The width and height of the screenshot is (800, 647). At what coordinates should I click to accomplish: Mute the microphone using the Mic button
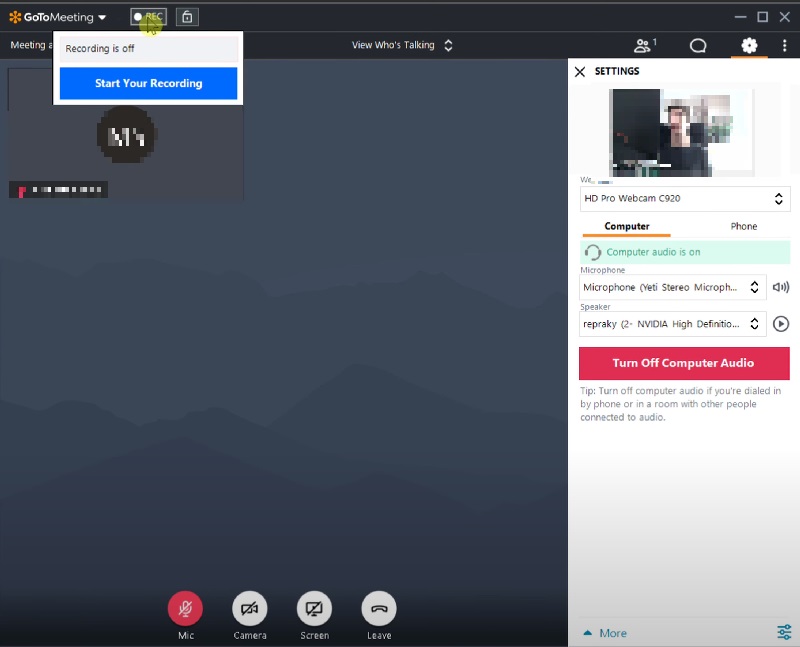point(185,607)
